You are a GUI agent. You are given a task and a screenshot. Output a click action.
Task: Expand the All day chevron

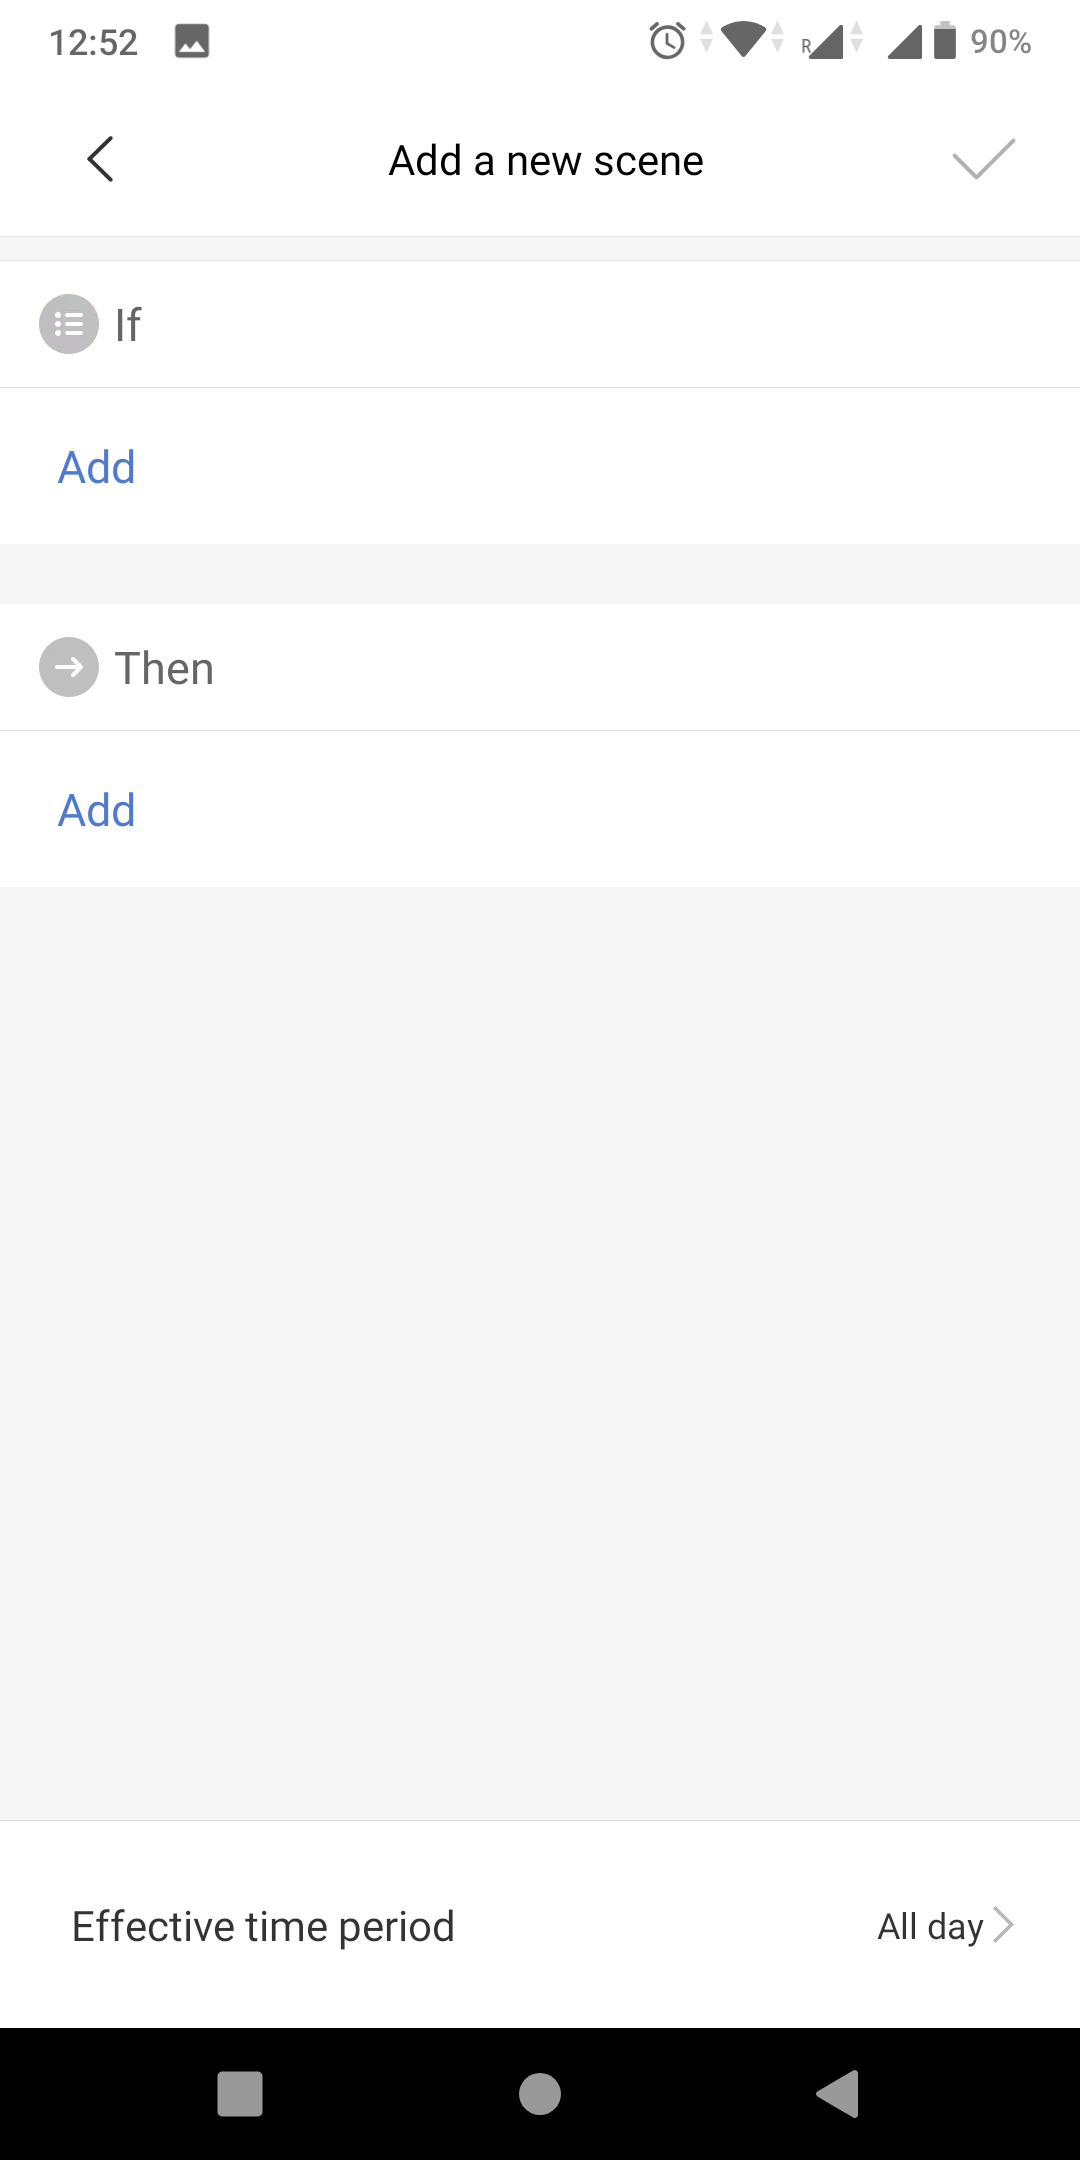click(x=1003, y=1925)
